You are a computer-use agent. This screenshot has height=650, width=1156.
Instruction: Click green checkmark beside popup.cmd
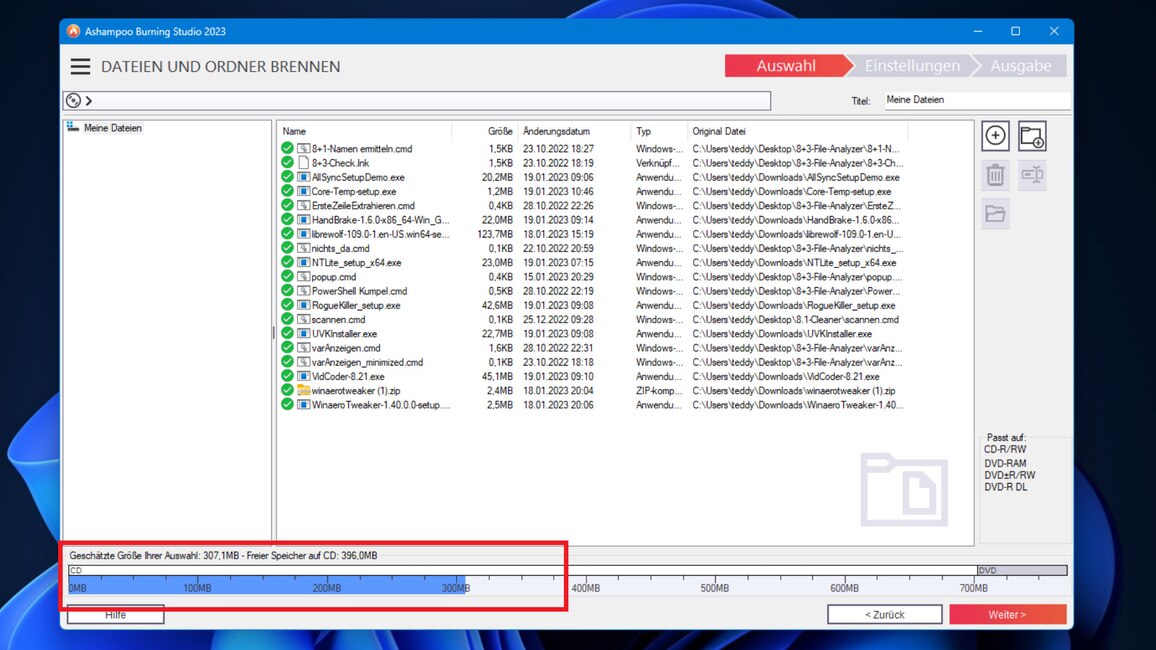(x=287, y=277)
